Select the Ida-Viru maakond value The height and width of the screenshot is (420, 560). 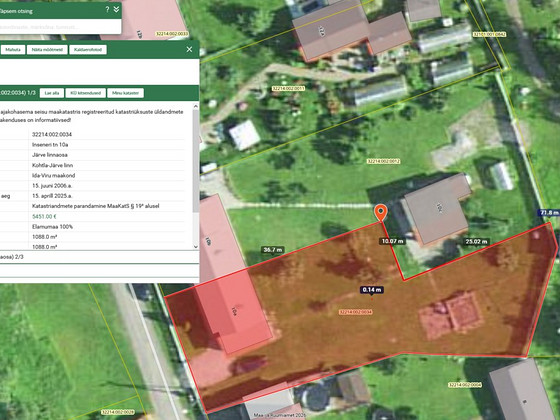coord(53,175)
